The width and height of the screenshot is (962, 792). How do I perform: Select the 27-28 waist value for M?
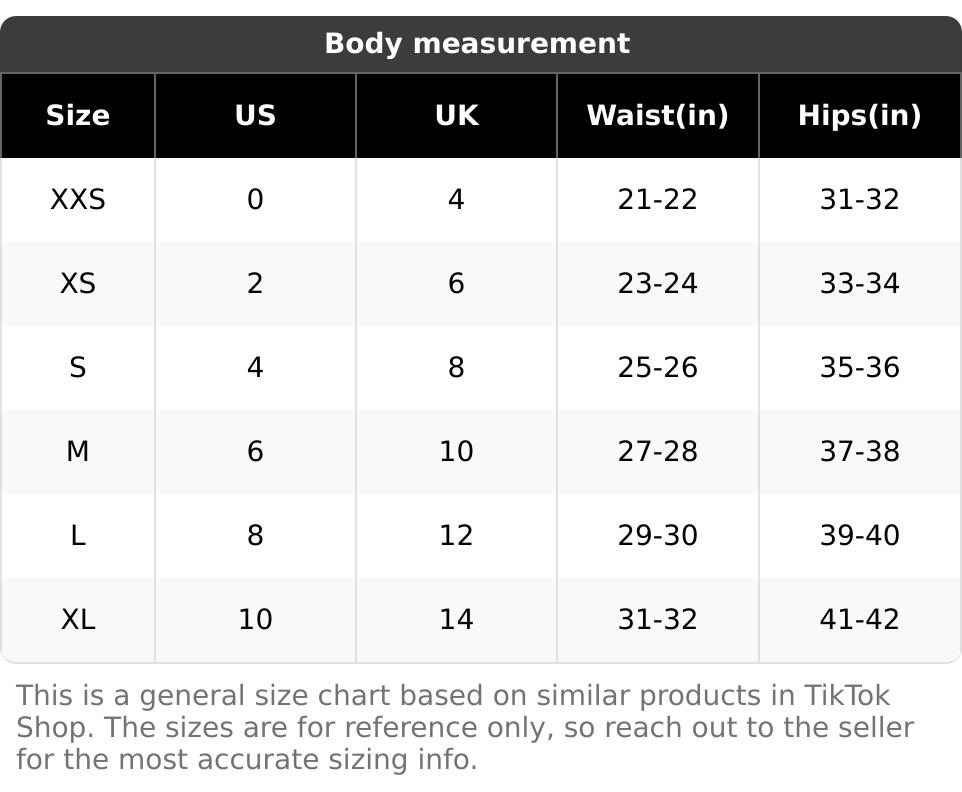tap(657, 452)
